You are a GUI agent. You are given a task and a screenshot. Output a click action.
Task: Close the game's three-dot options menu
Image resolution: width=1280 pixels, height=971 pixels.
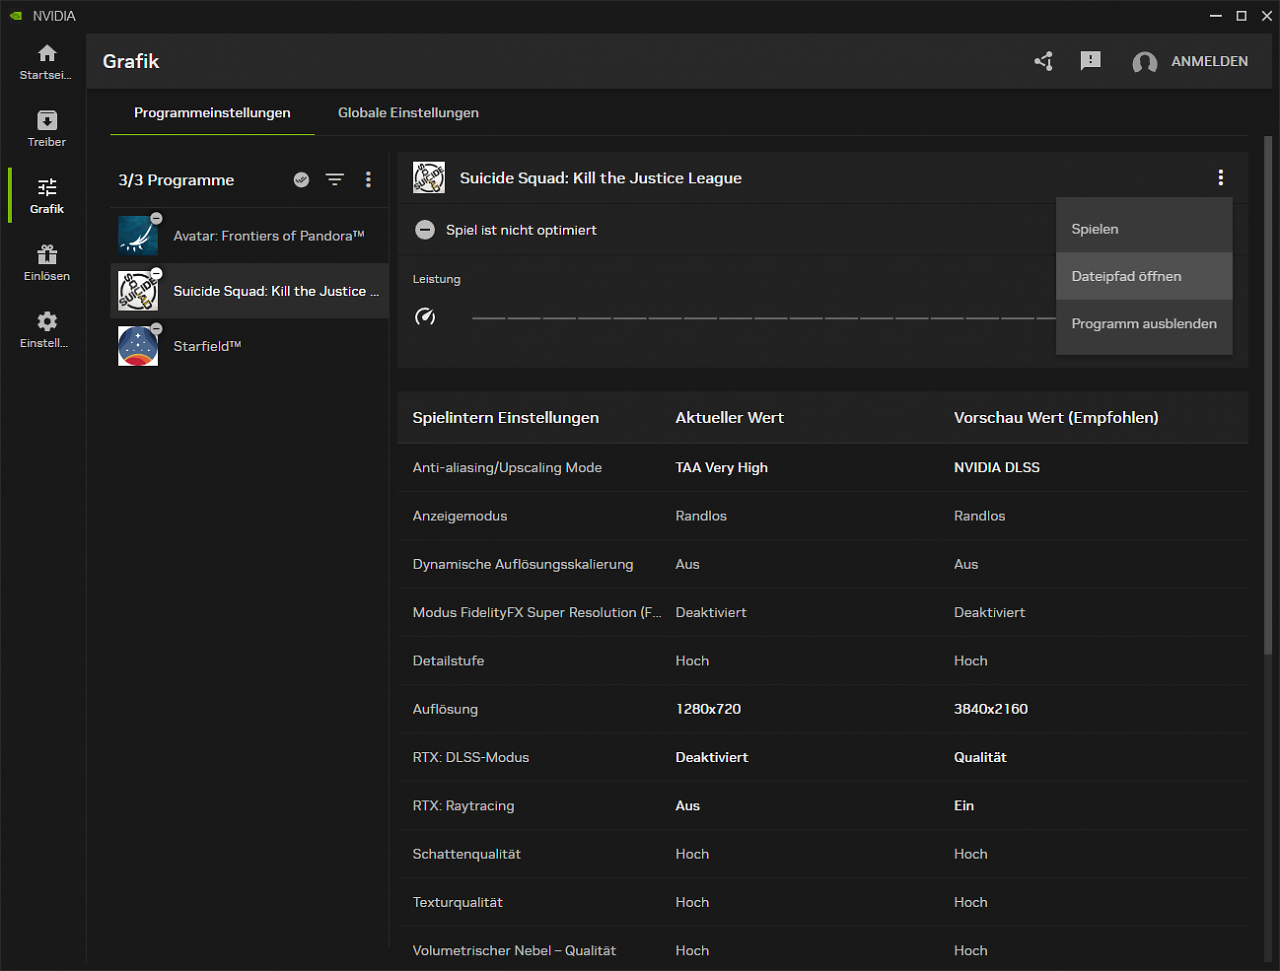(x=1220, y=178)
